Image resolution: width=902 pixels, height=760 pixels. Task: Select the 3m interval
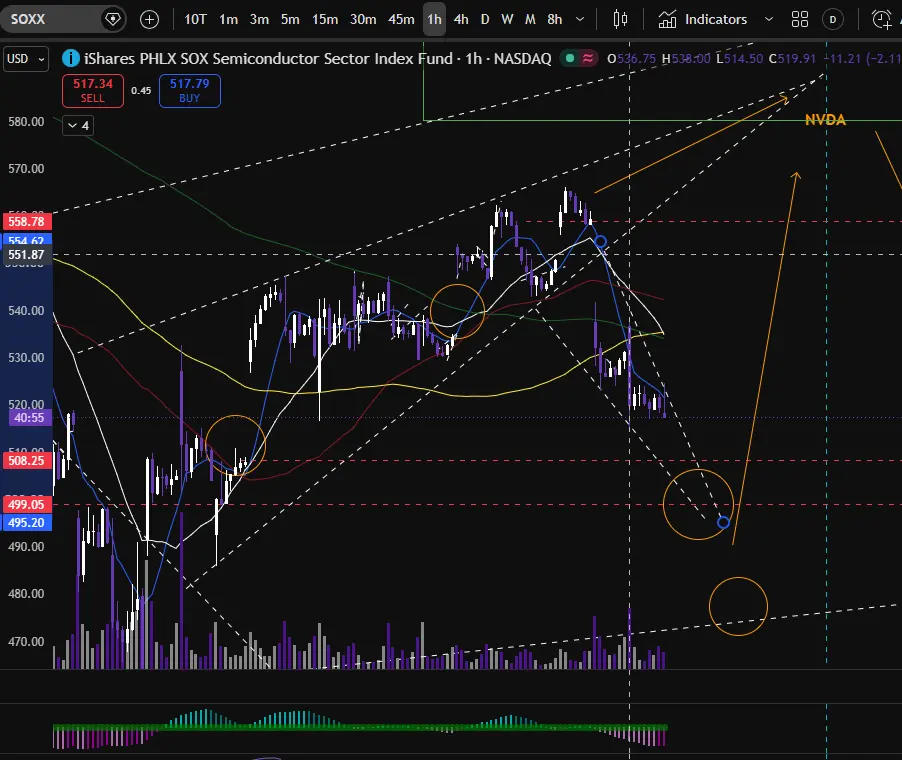(x=259, y=20)
